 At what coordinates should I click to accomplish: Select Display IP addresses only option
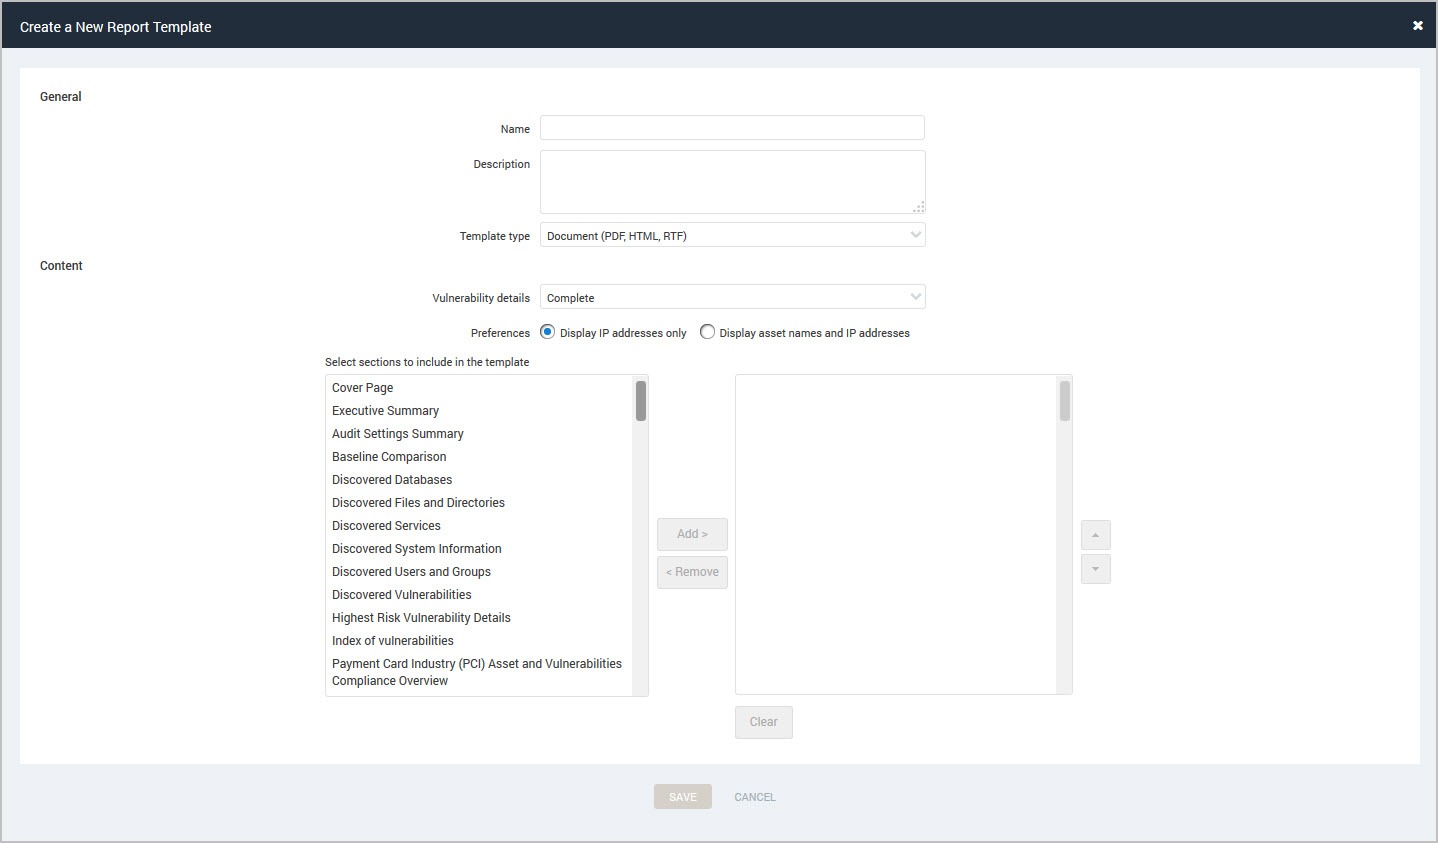(x=548, y=332)
